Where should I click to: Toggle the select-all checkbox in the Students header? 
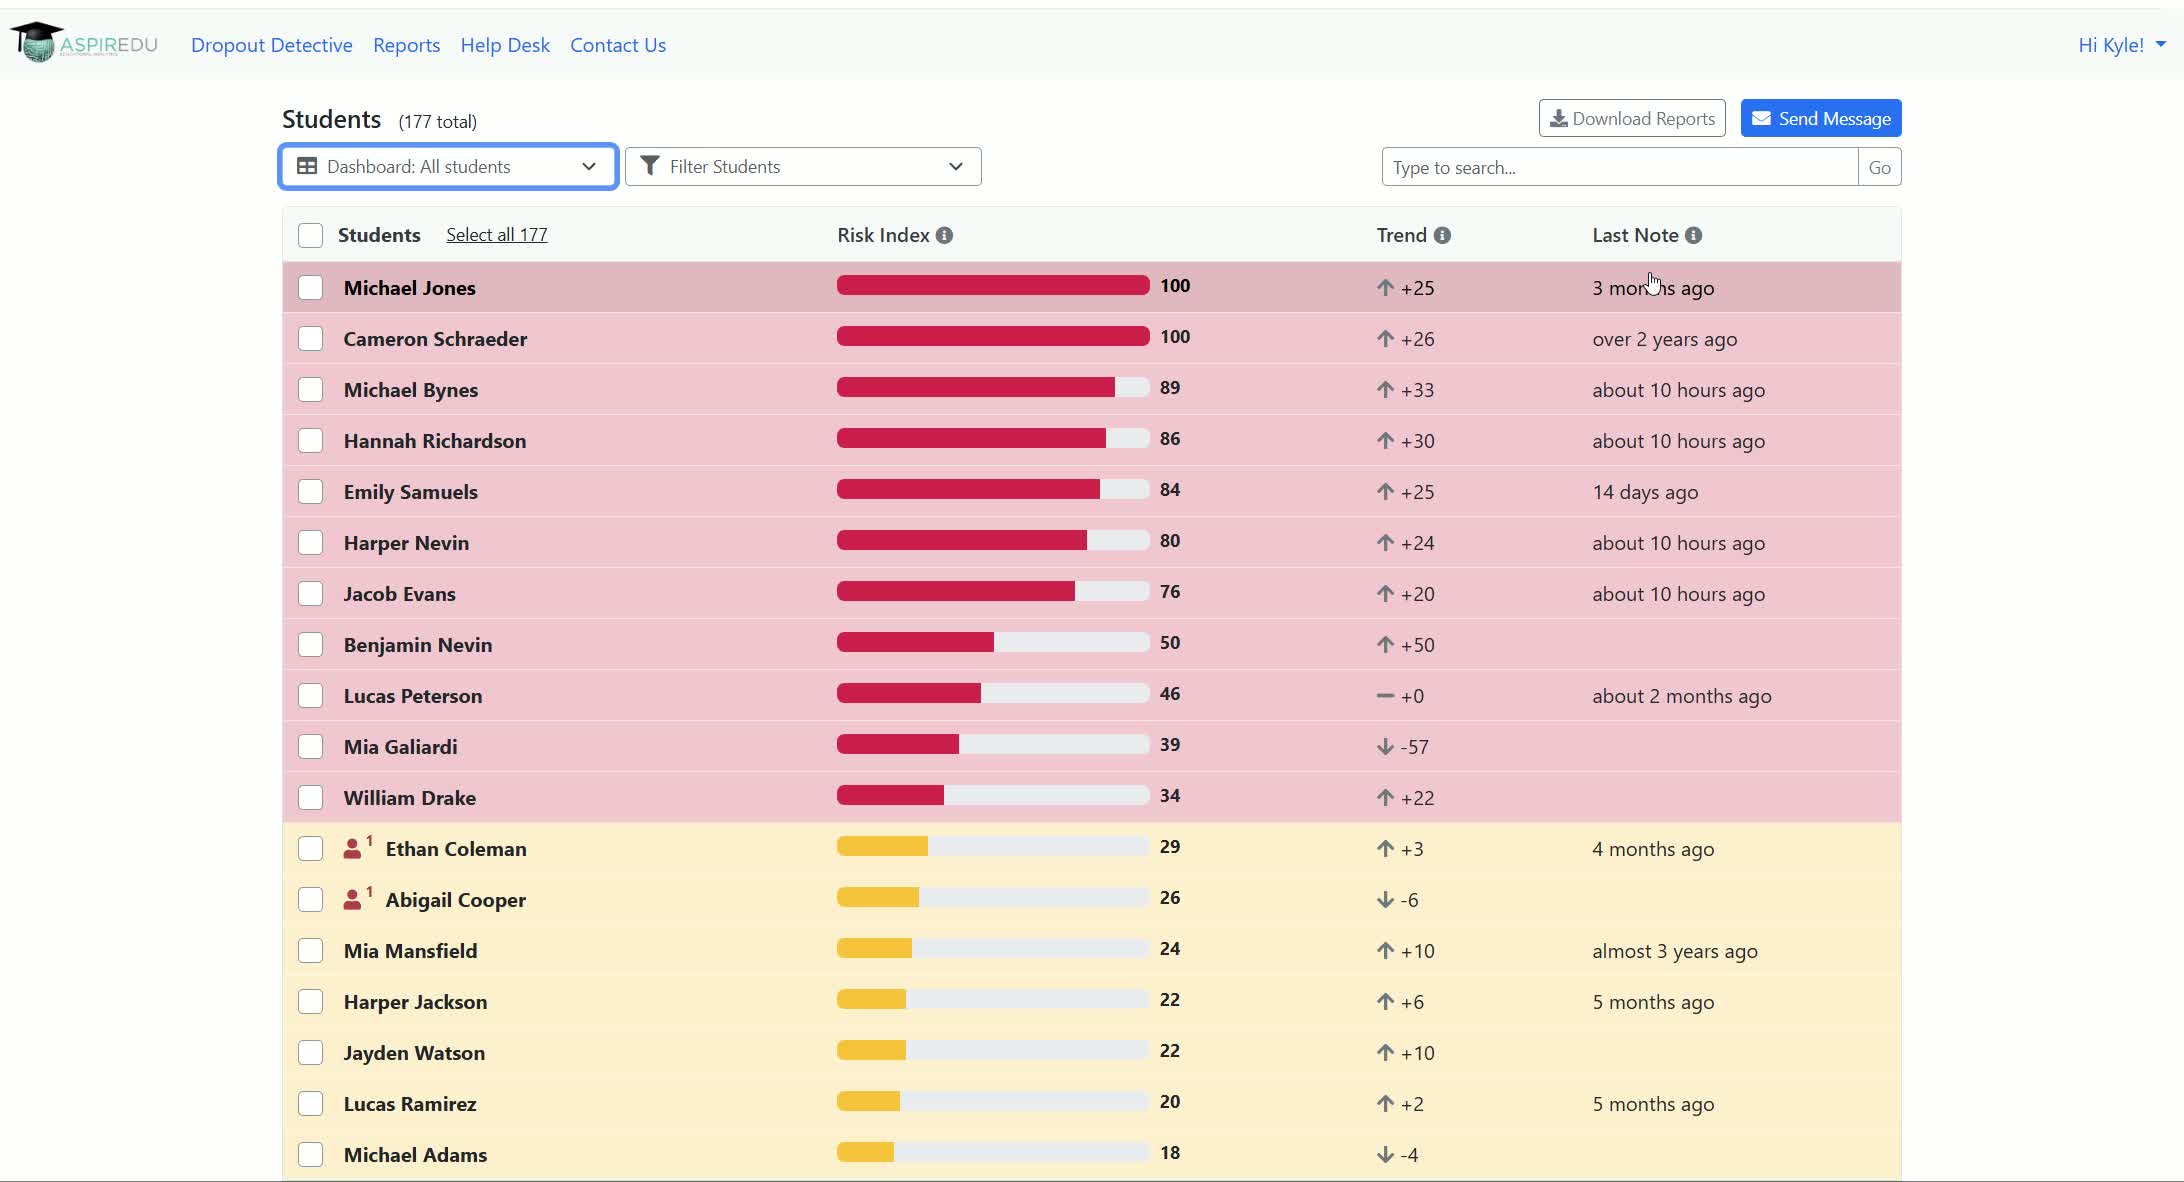310,235
